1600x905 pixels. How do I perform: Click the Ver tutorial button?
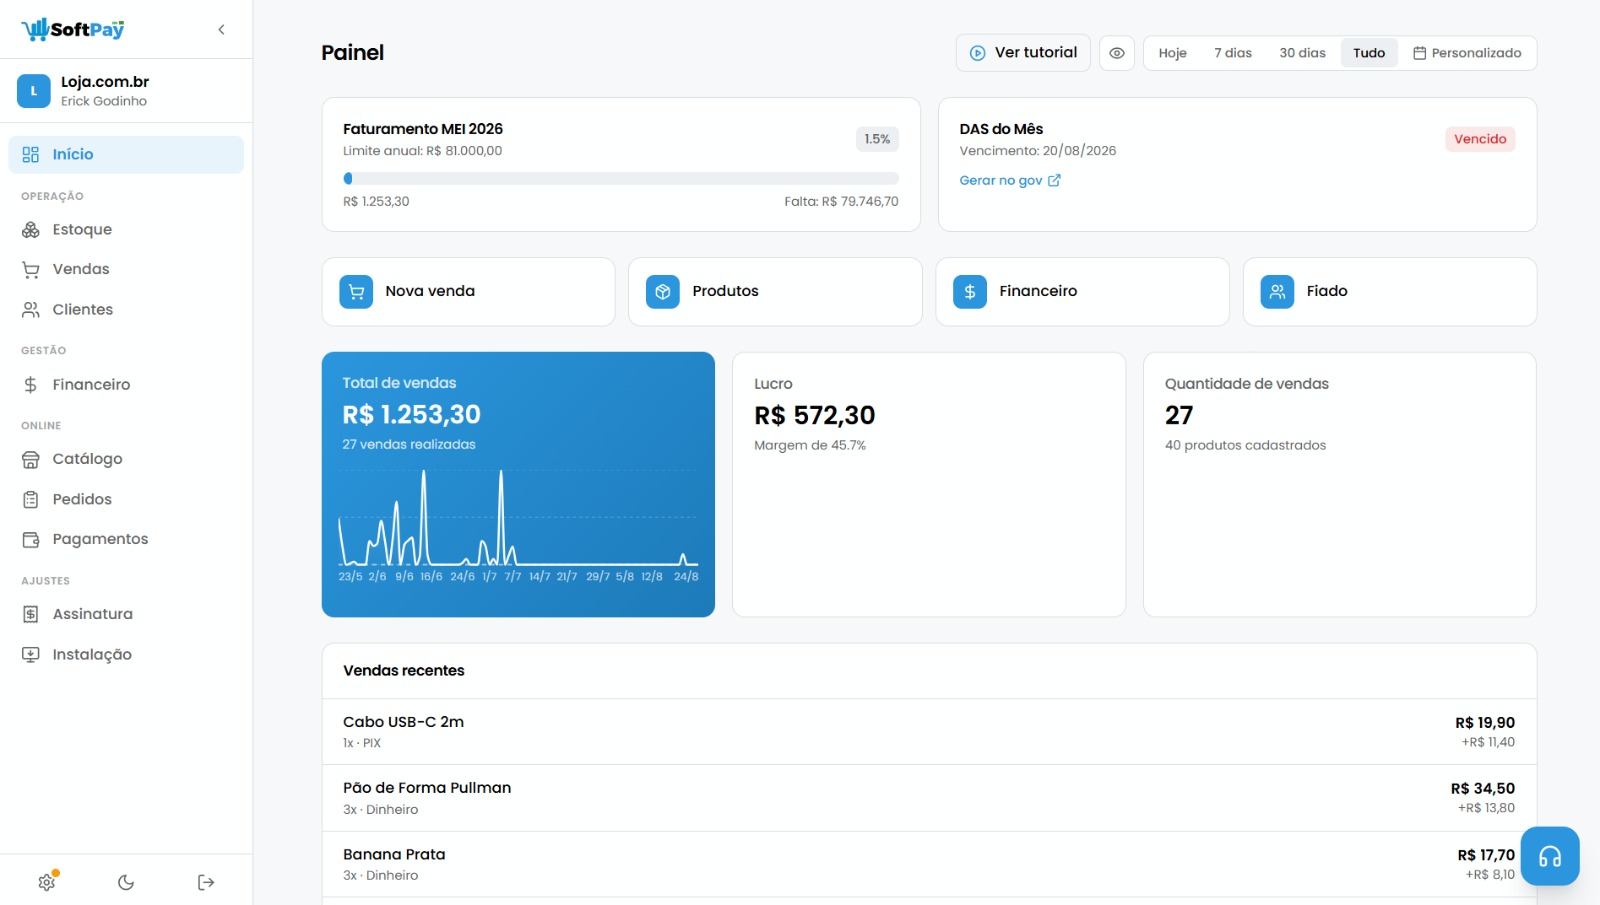(x=1023, y=53)
